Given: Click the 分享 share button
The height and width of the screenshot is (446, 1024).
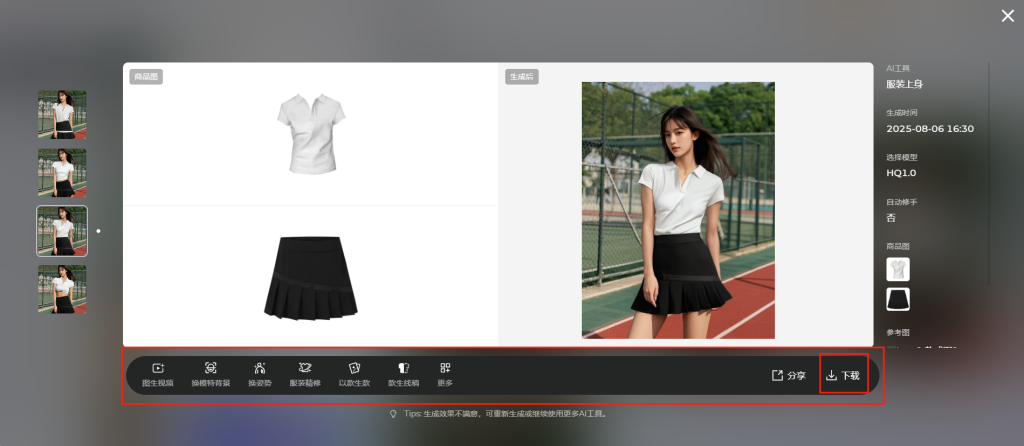Looking at the screenshot, I should coord(789,375).
